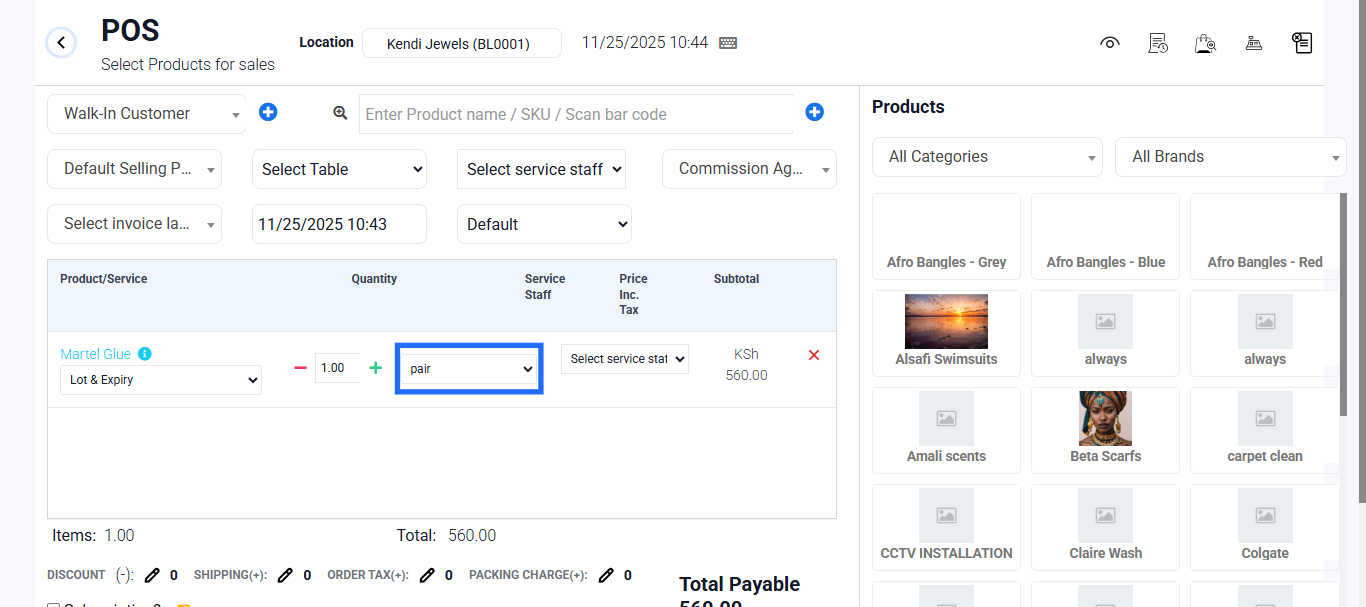Edit shipping with pencil icon
This screenshot has width=1366, height=607.
[x=286, y=575]
